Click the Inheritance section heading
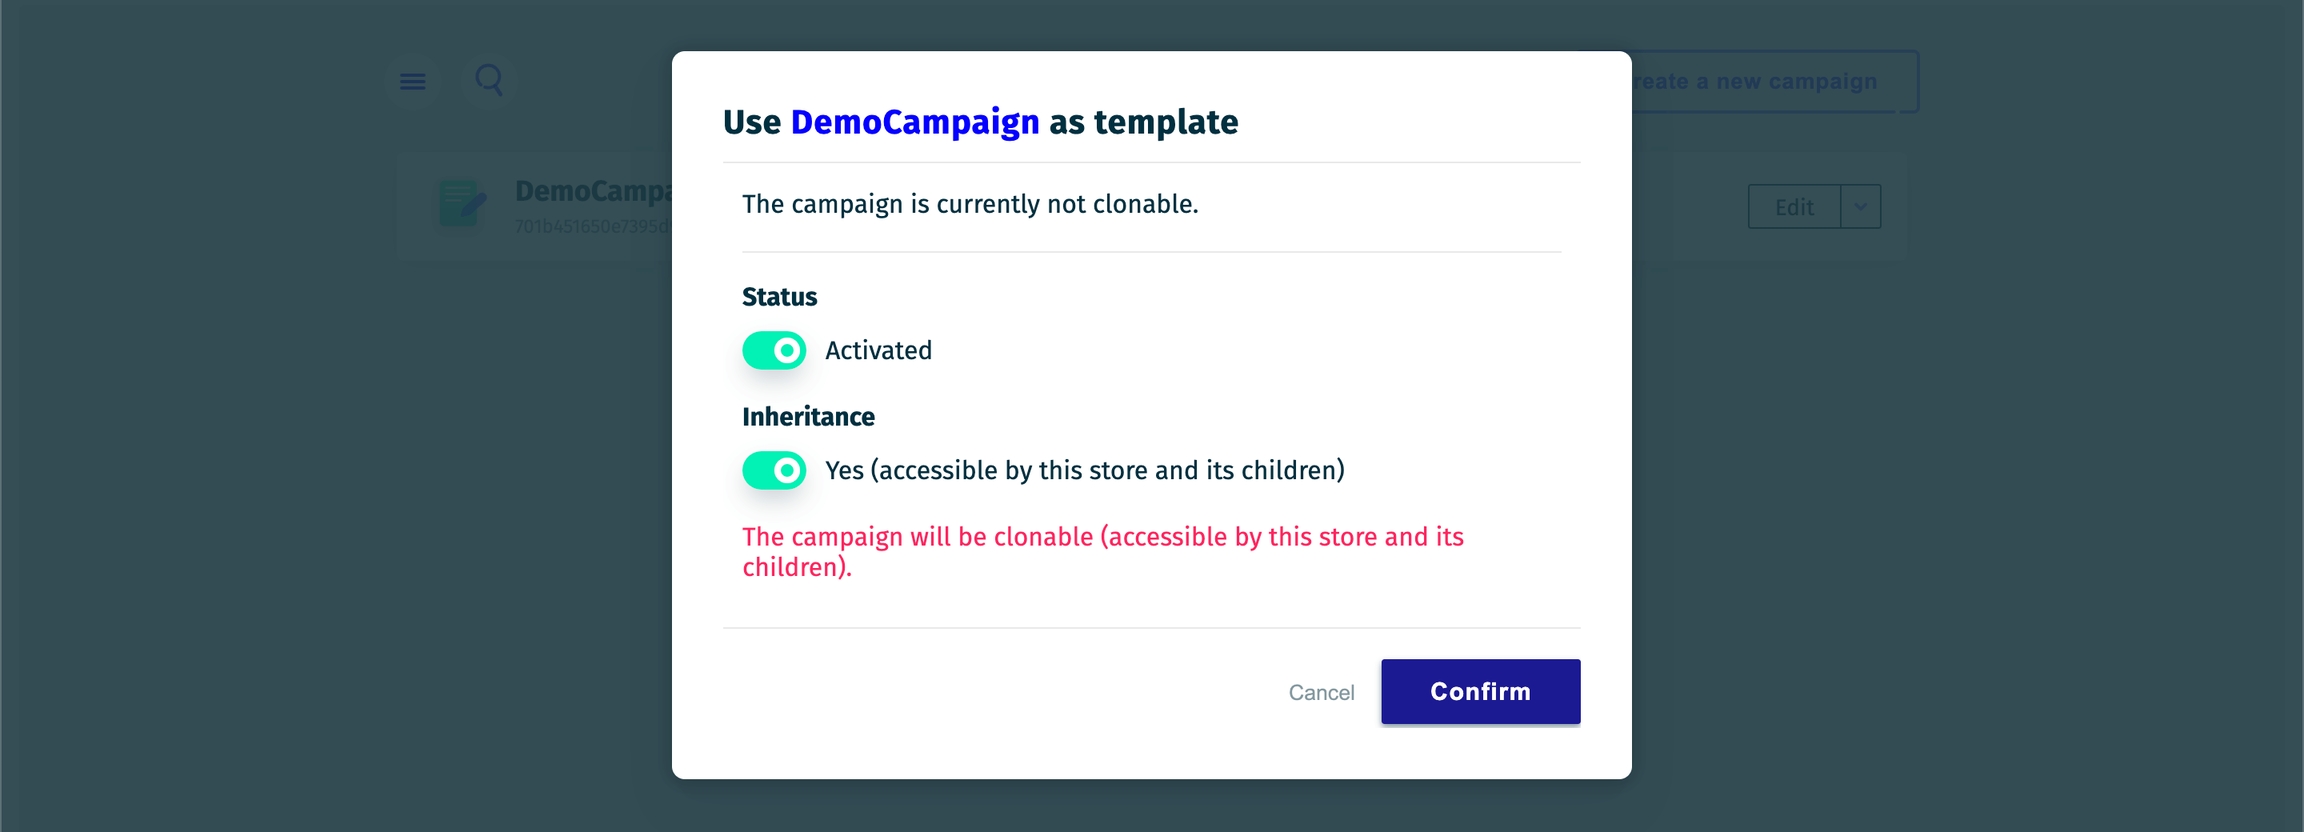 pos(808,417)
